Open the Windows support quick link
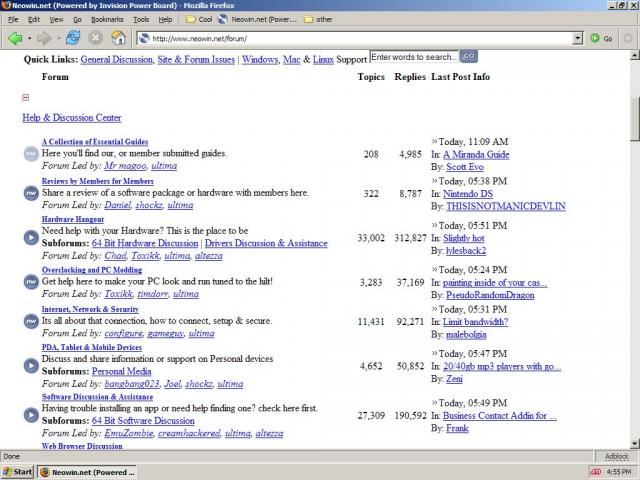Screen dimensions: 640x480 tap(260, 60)
